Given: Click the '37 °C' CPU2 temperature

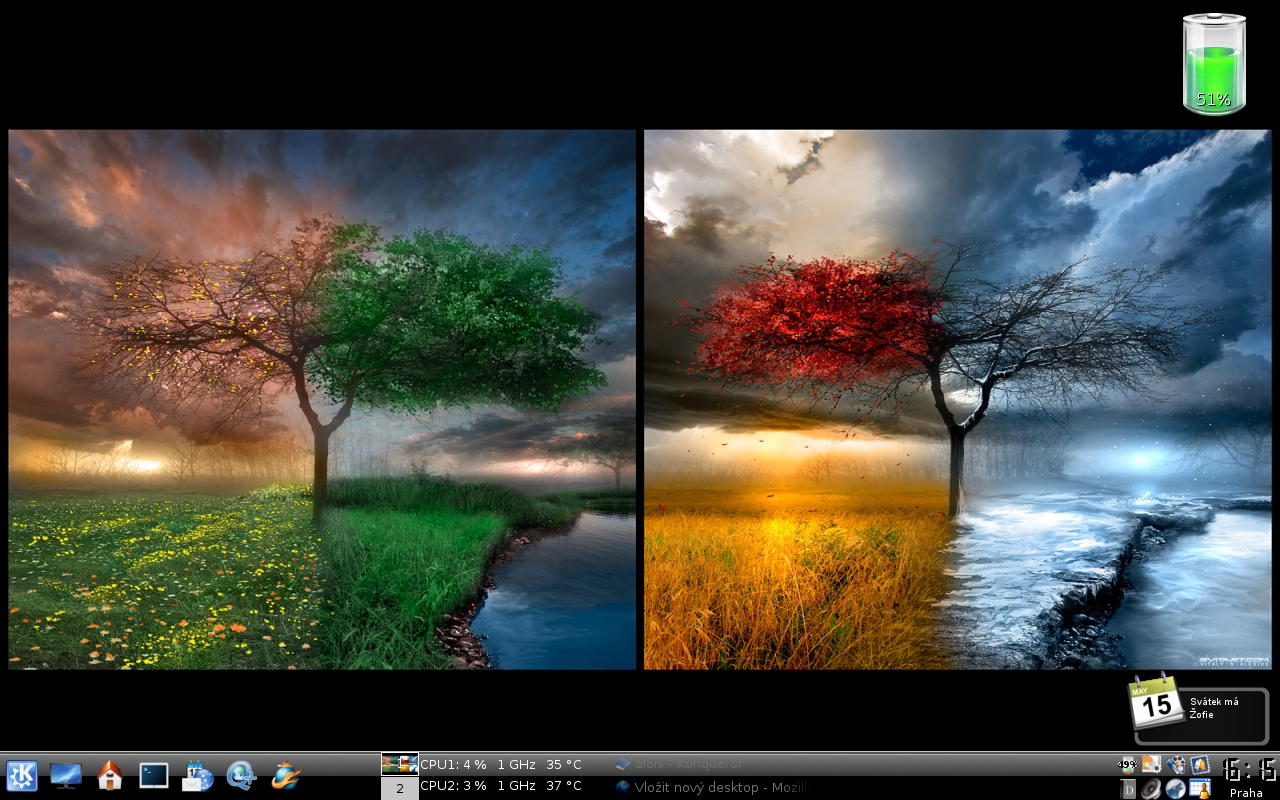Looking at the screenshot, I should pos(564,786).
